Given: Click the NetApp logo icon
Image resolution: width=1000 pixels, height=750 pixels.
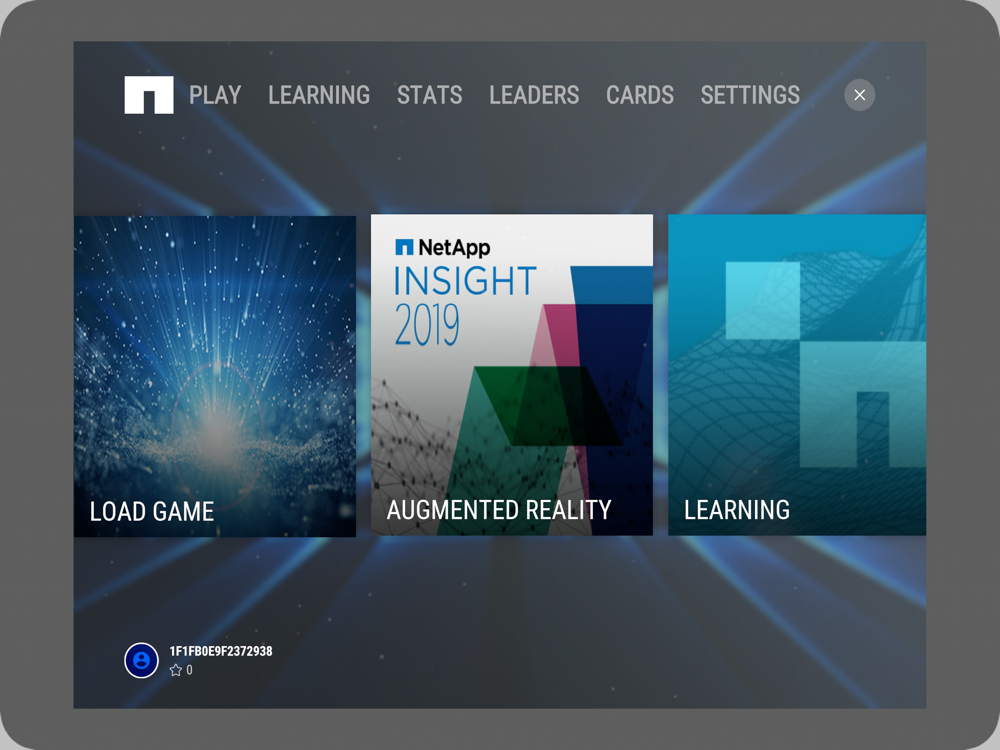Looking at the screenshot, I should (x=149, y=95).
